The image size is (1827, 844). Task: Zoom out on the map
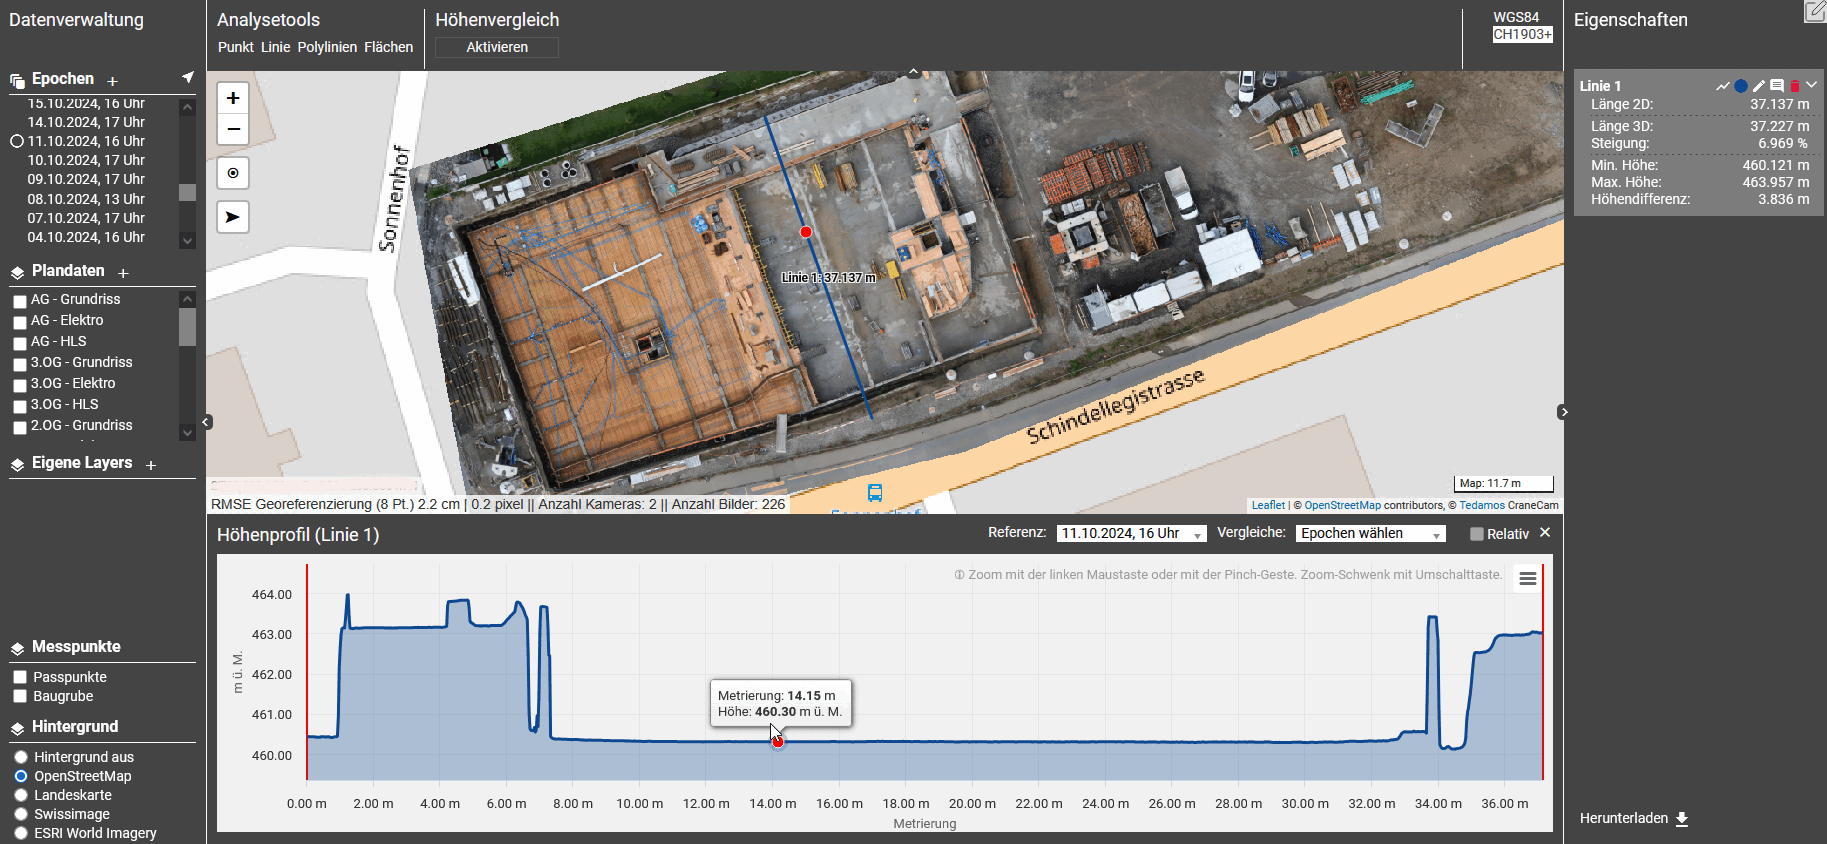233,129
